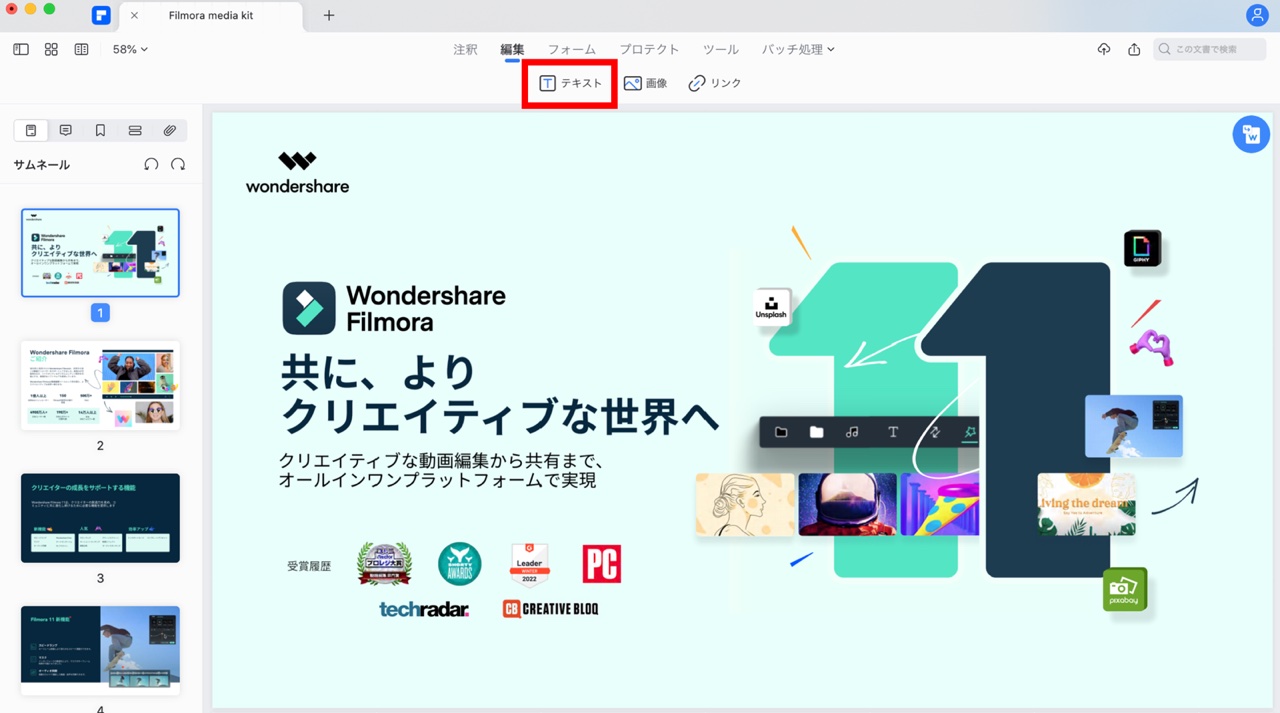Viewport: 1280px width, 713px height.
Task: Click the リンク link tool
Action: [x=715, y=83]
